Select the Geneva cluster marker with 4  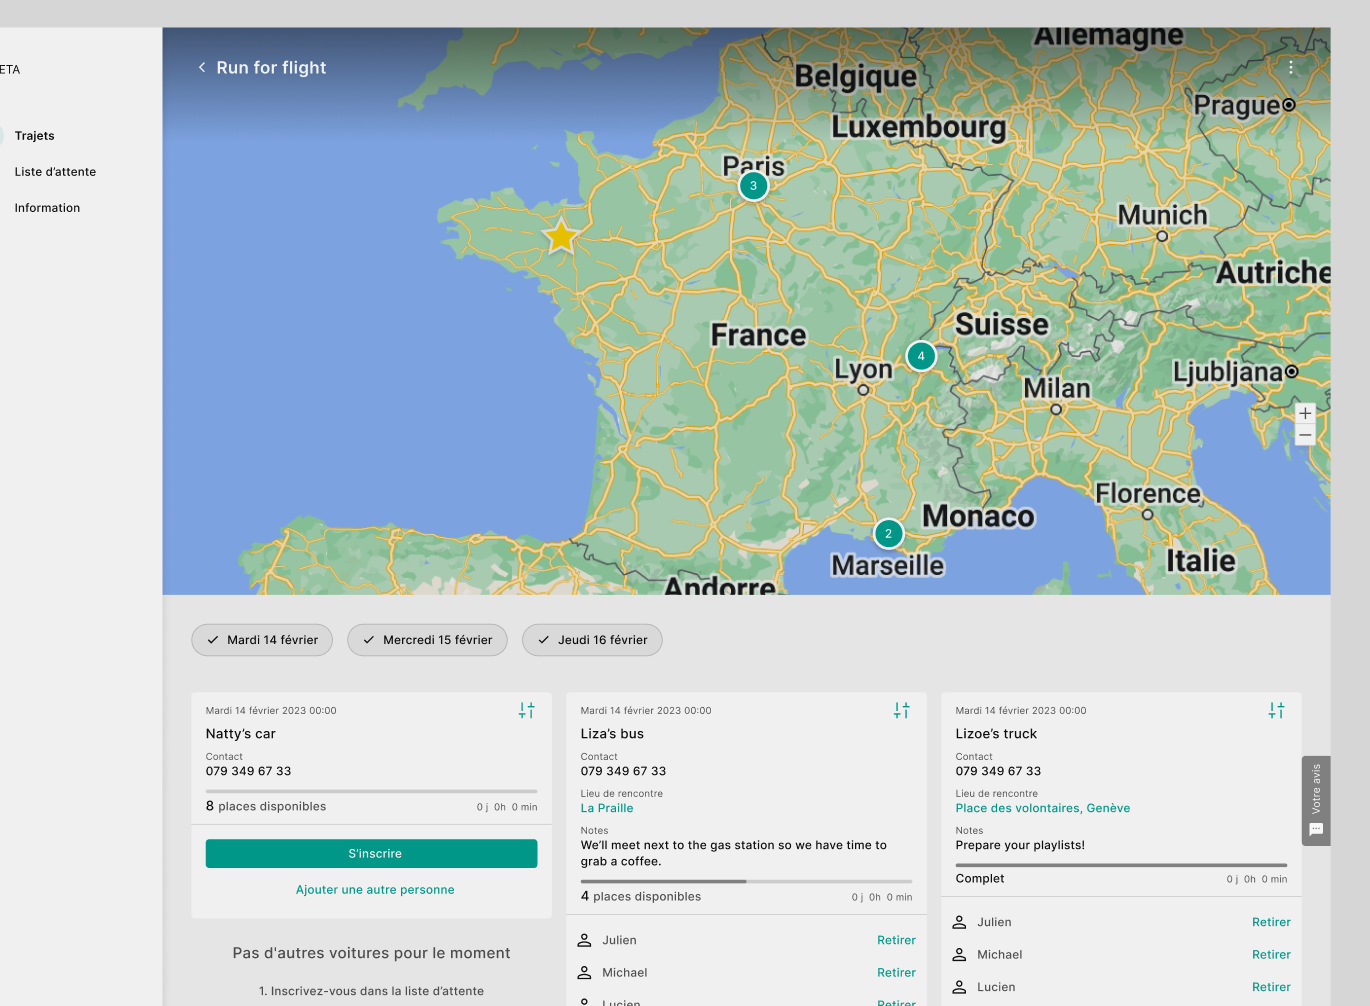coord(921,356)
